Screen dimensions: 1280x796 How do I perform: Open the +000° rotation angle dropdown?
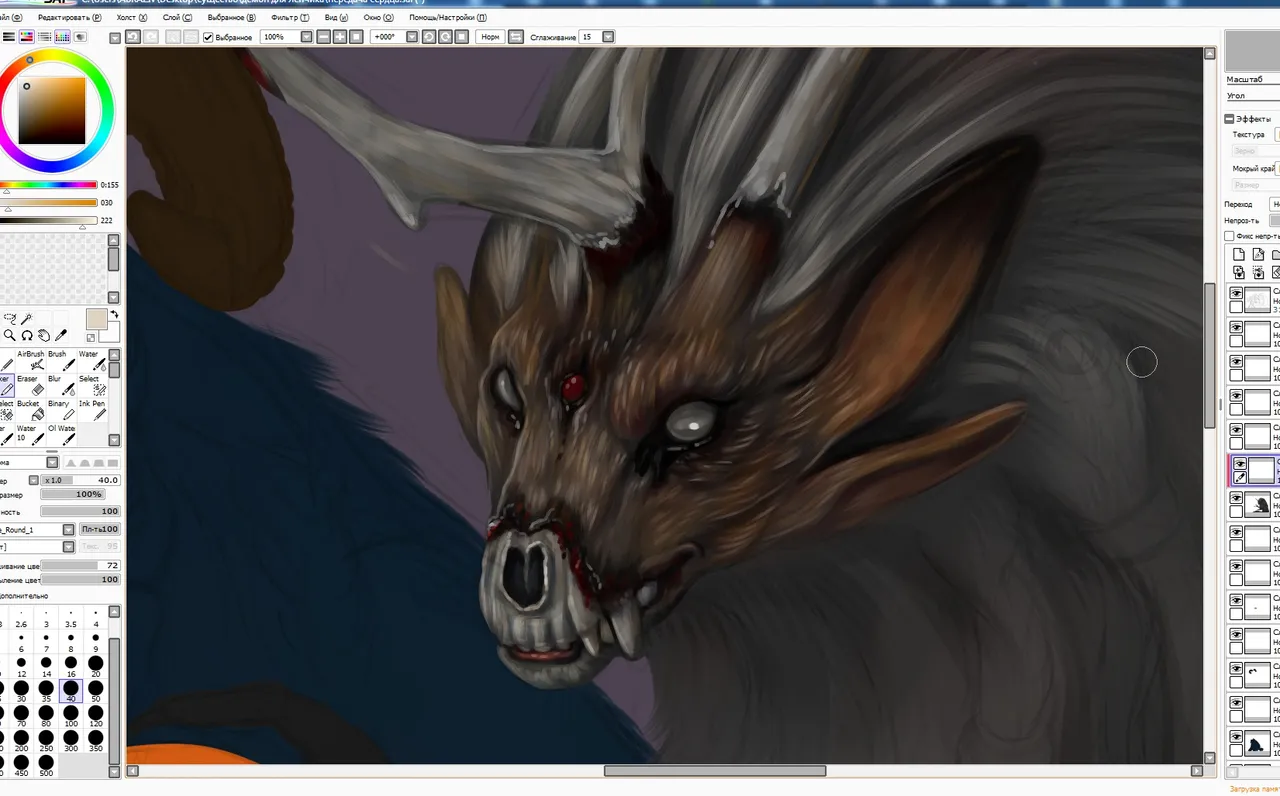click(x=412, y=37)
